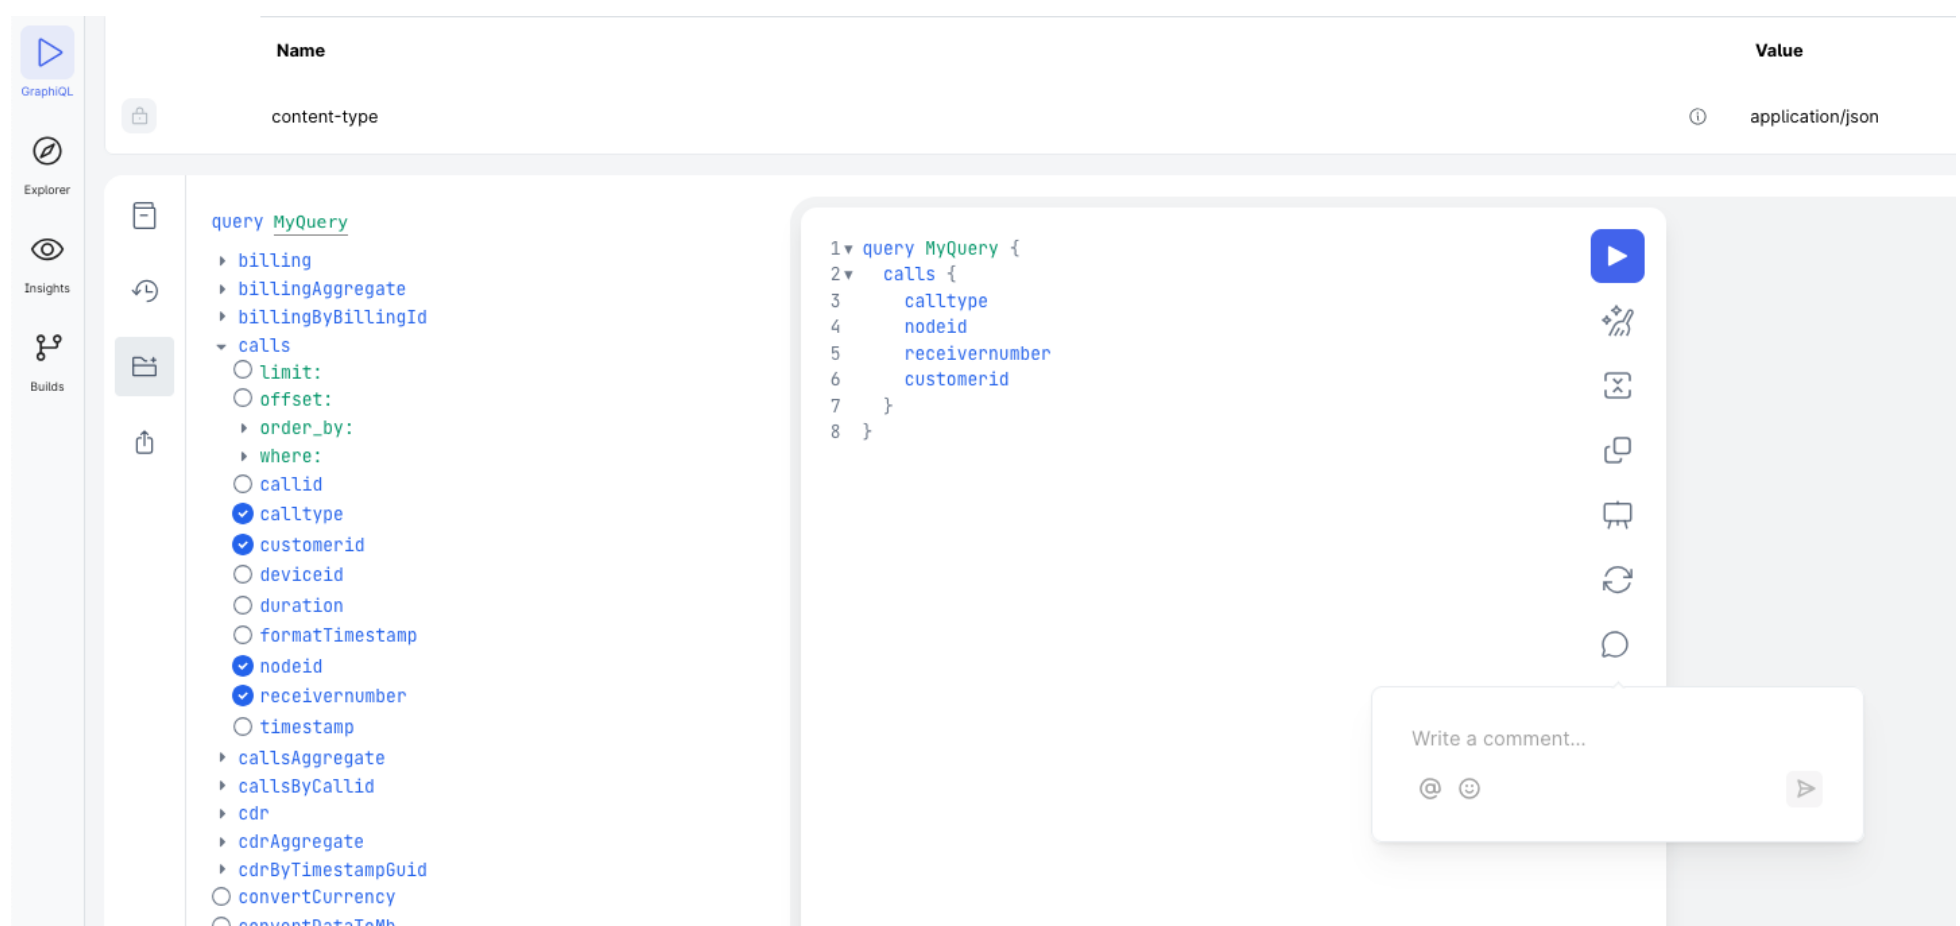Viewport: 1960px width, 926px height.
Task: Expand the cdrAggregate field
Action: [222, 842]
